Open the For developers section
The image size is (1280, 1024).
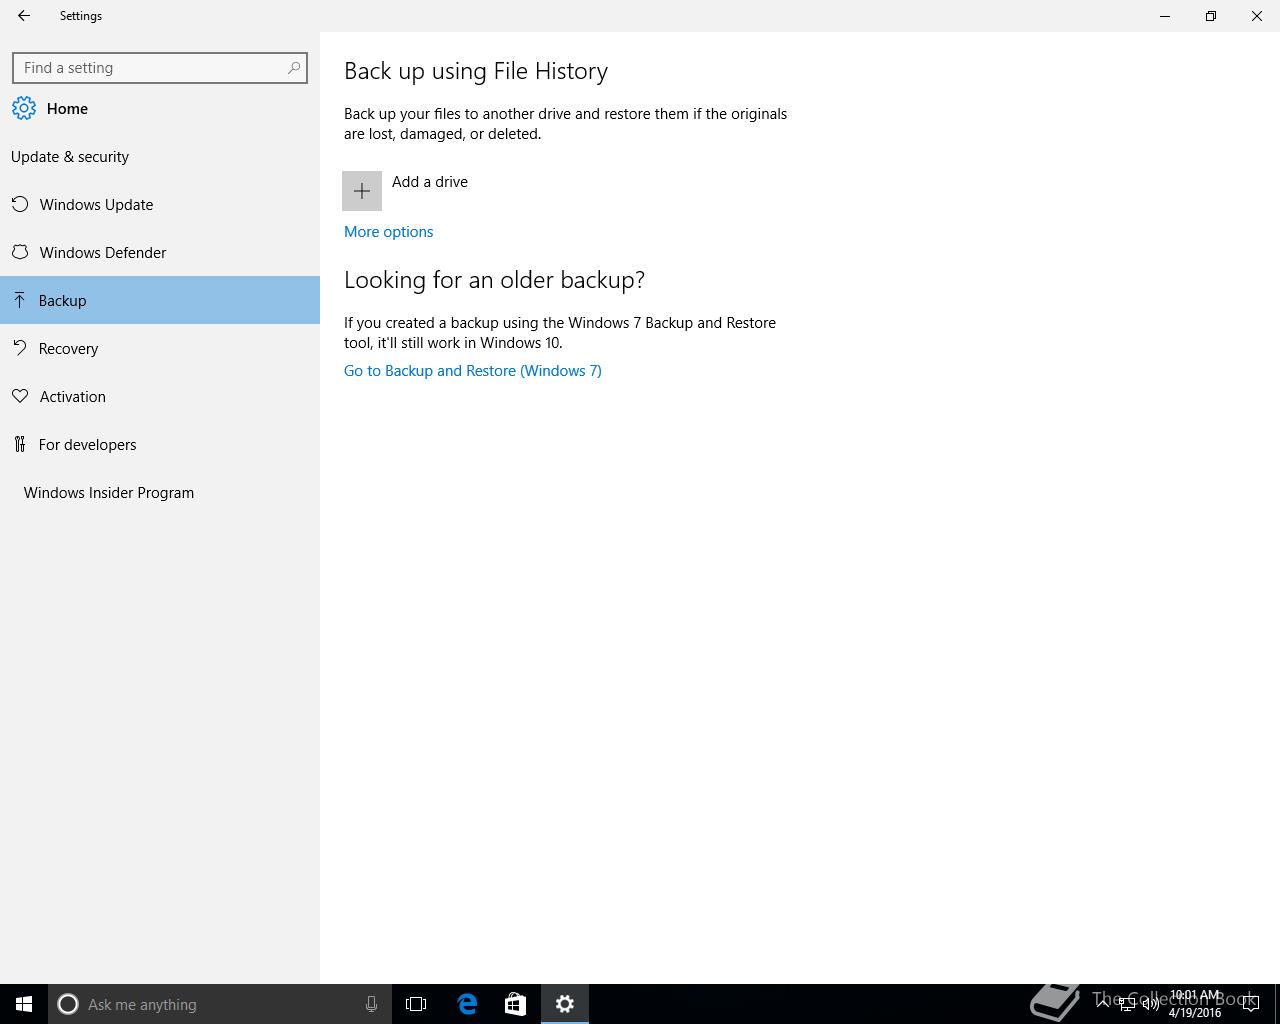[x=160, y=445]
